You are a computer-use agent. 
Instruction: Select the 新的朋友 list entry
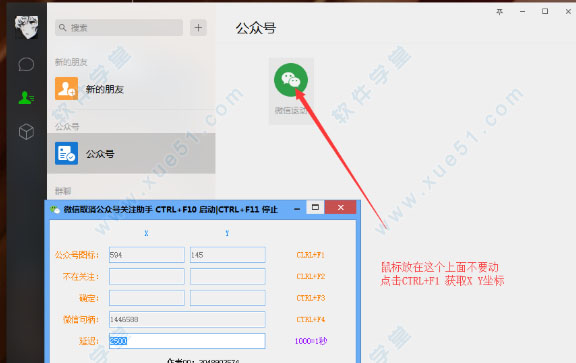click(132, 89)
